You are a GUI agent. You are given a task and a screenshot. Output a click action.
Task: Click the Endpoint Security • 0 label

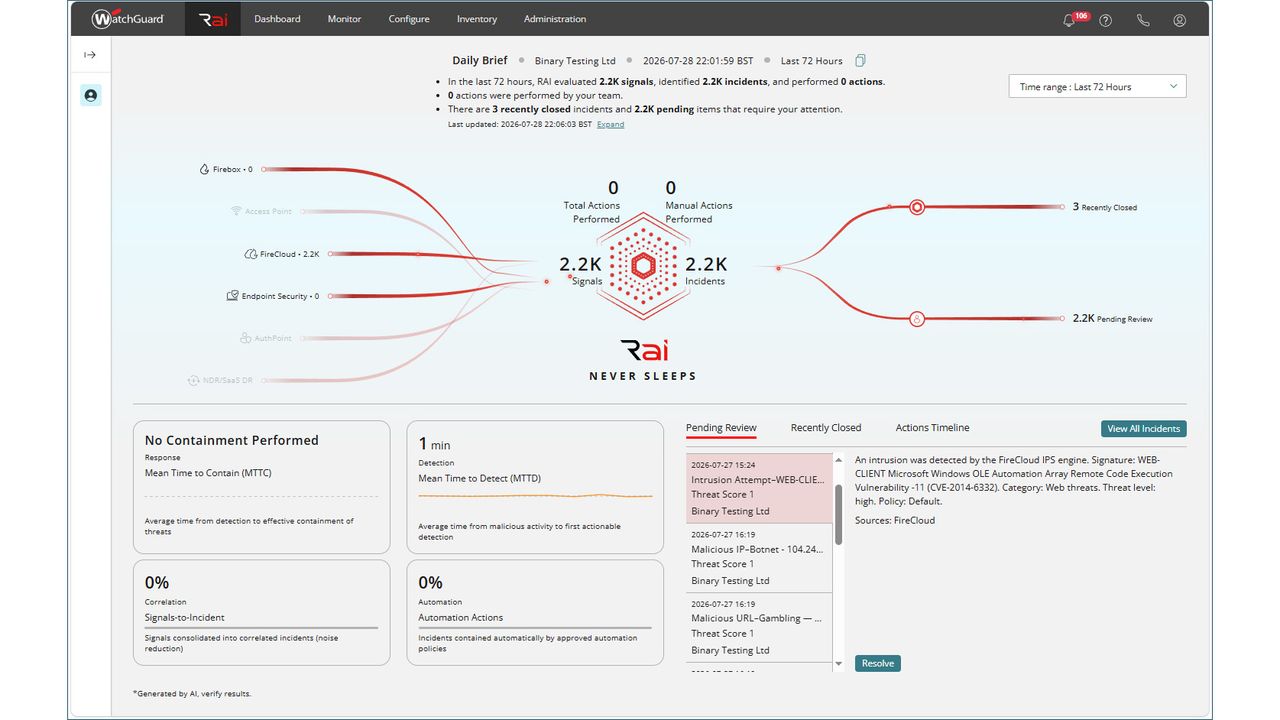281,296
